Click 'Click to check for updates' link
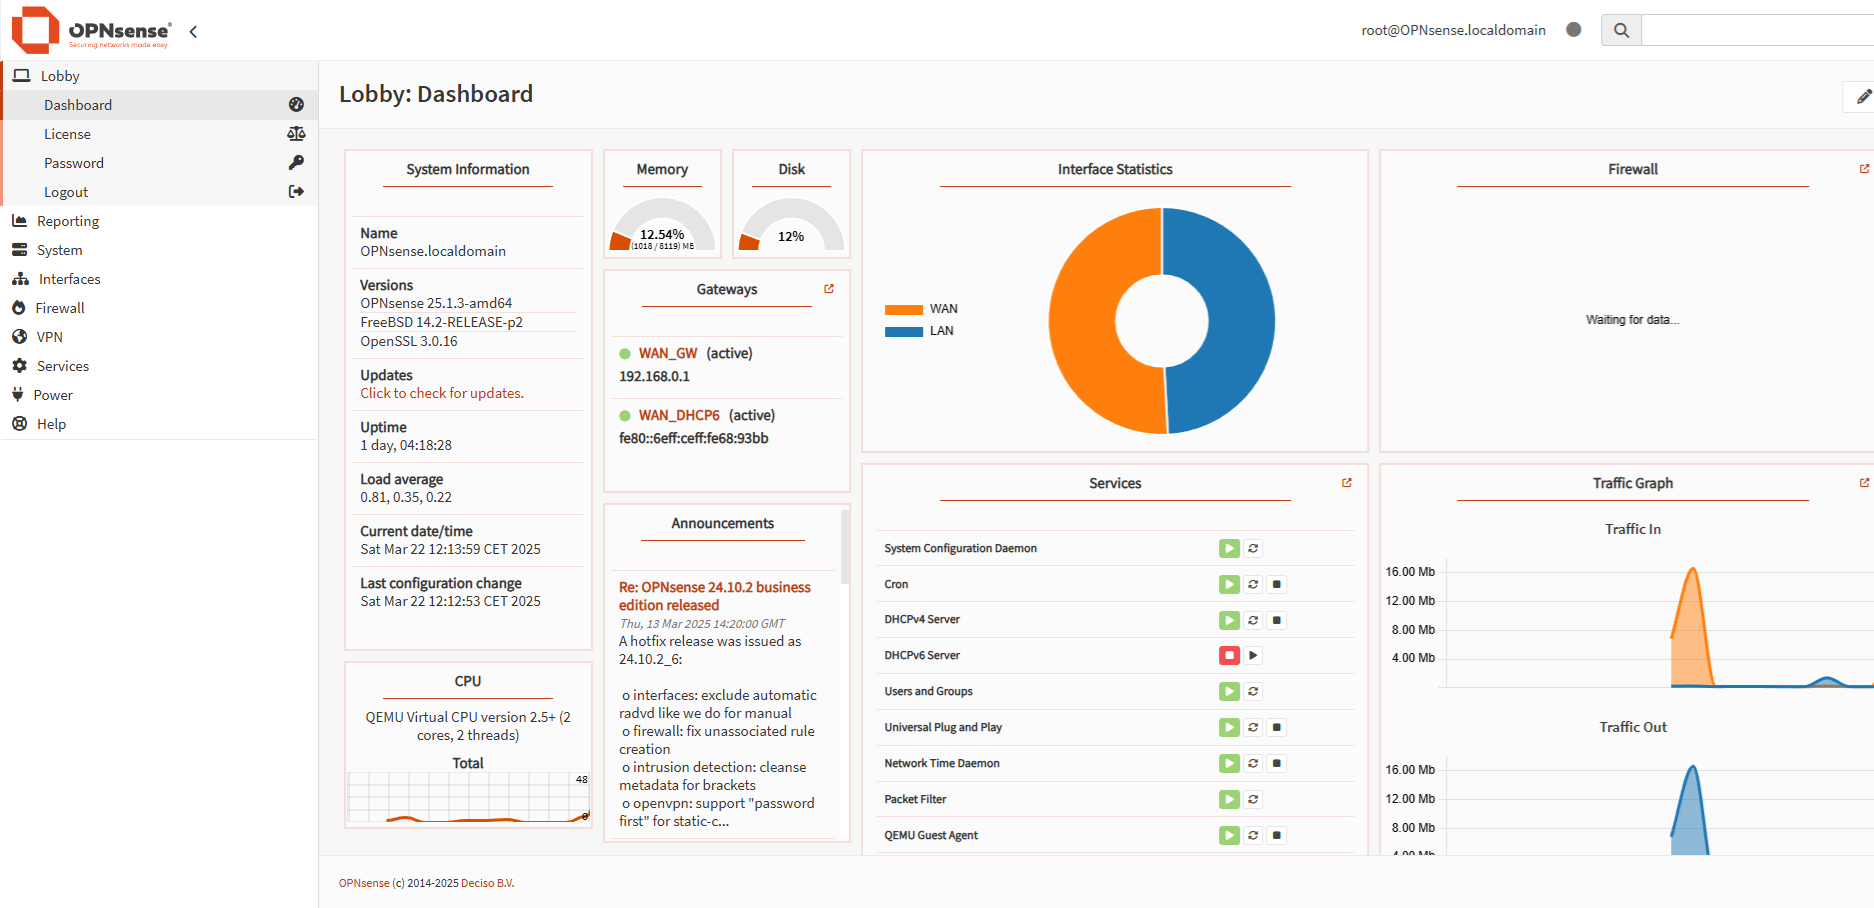1874x908 pixels. (442, 393)
